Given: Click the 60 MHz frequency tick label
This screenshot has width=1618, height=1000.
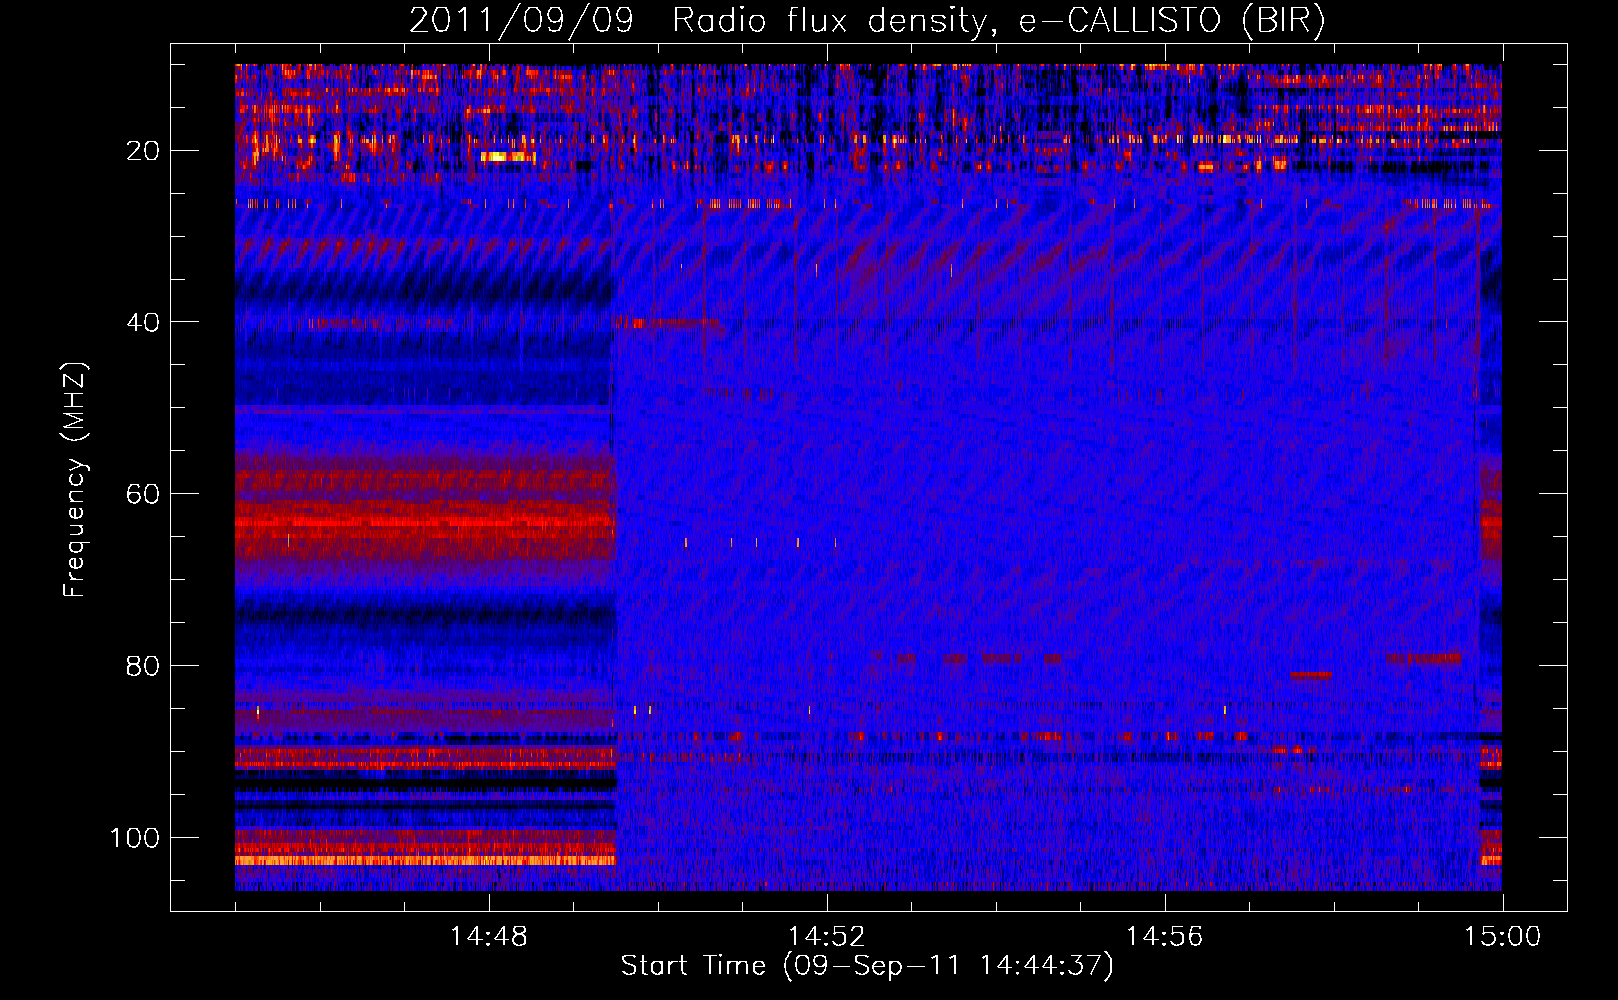Looking at the screenshot, I should (143, 494).
